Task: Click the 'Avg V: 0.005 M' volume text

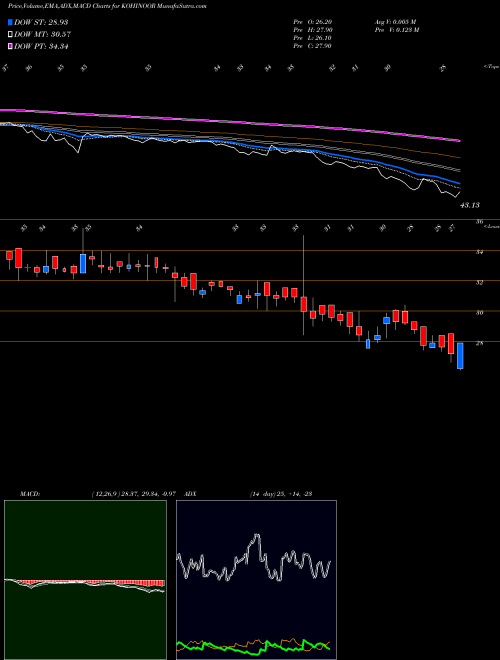Action: 395,22
